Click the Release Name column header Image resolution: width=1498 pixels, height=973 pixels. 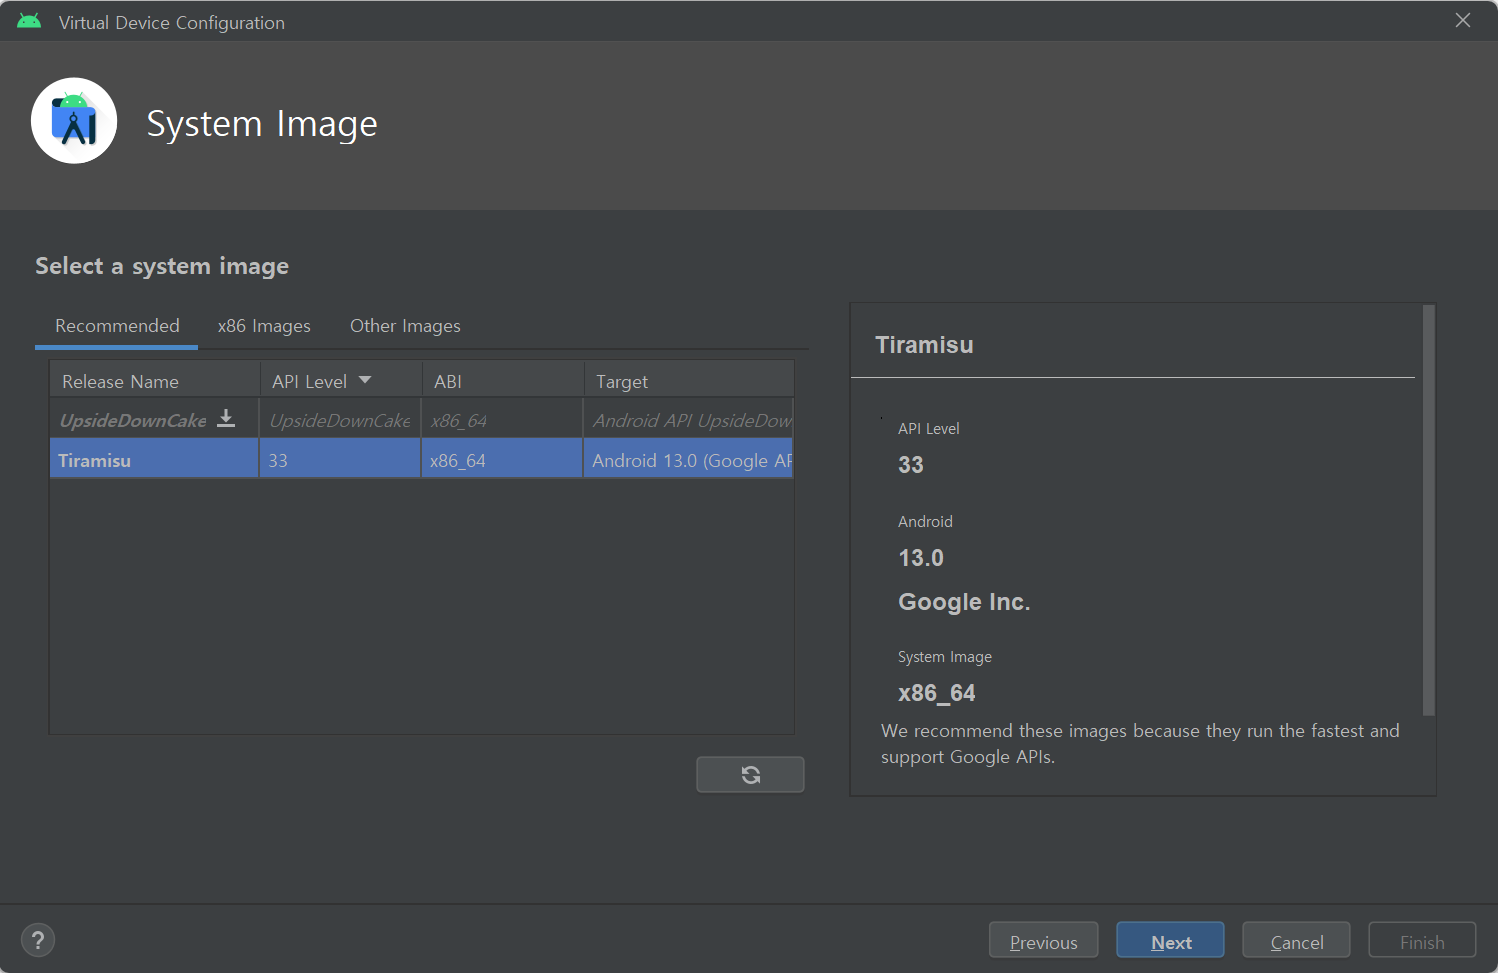point(155,381)
